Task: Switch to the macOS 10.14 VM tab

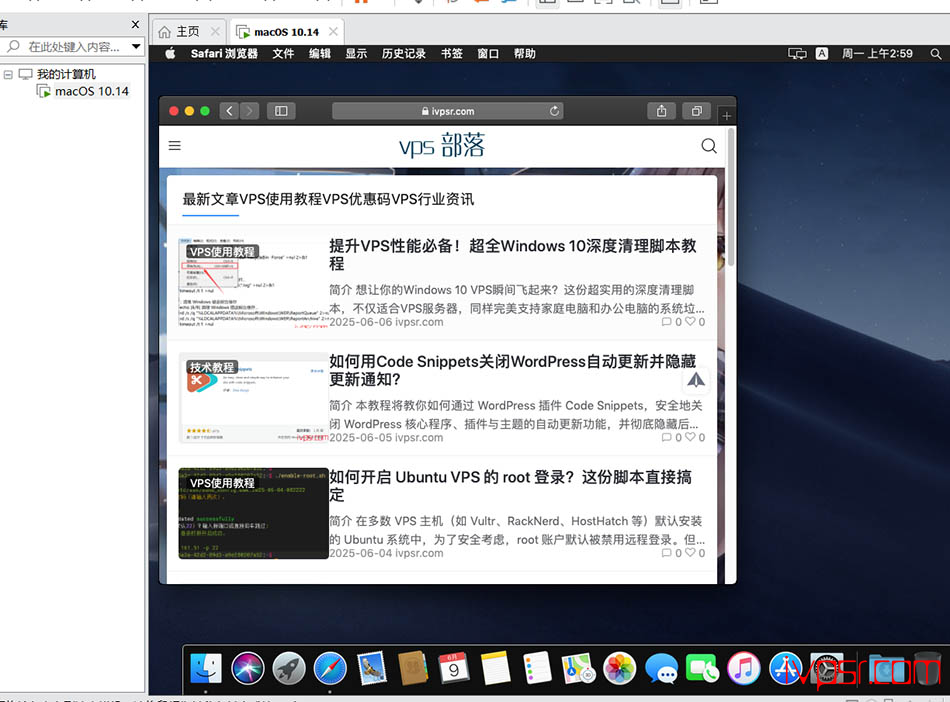Action: [286, 32]
